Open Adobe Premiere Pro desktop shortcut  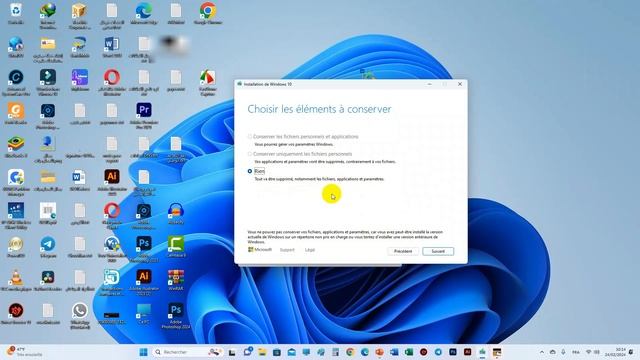coord(144,116)
